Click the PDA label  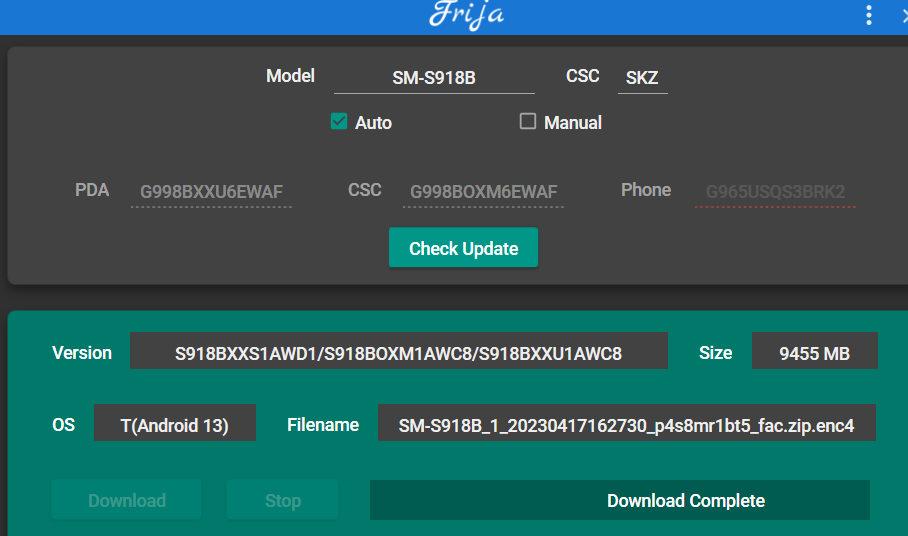coord(92,190)
